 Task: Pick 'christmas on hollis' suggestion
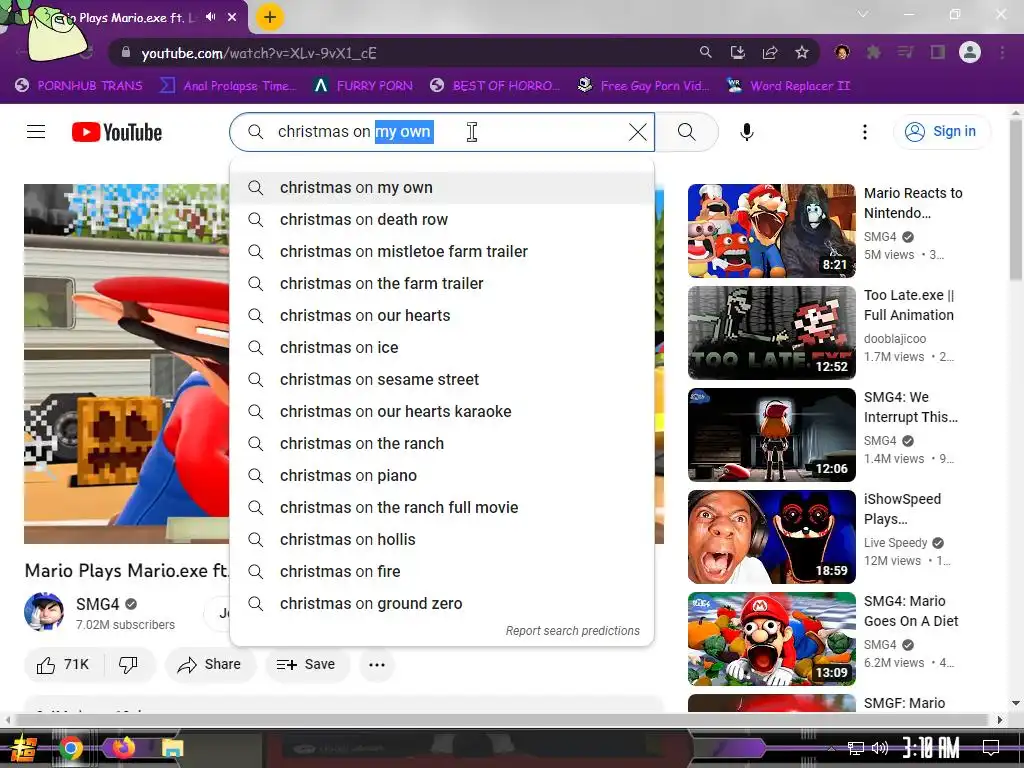click(442, 540)
